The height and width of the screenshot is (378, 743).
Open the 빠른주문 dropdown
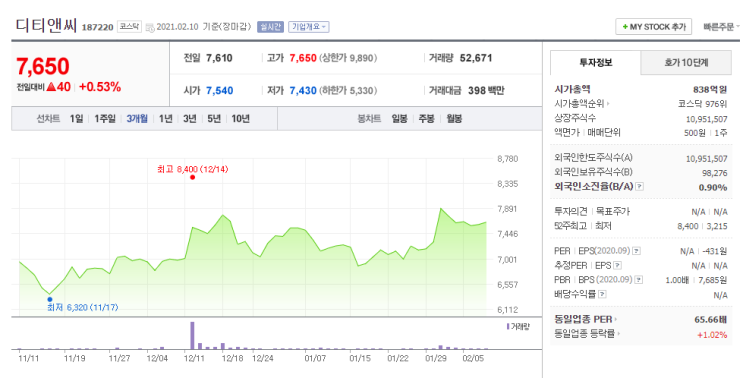click(721, 27)
